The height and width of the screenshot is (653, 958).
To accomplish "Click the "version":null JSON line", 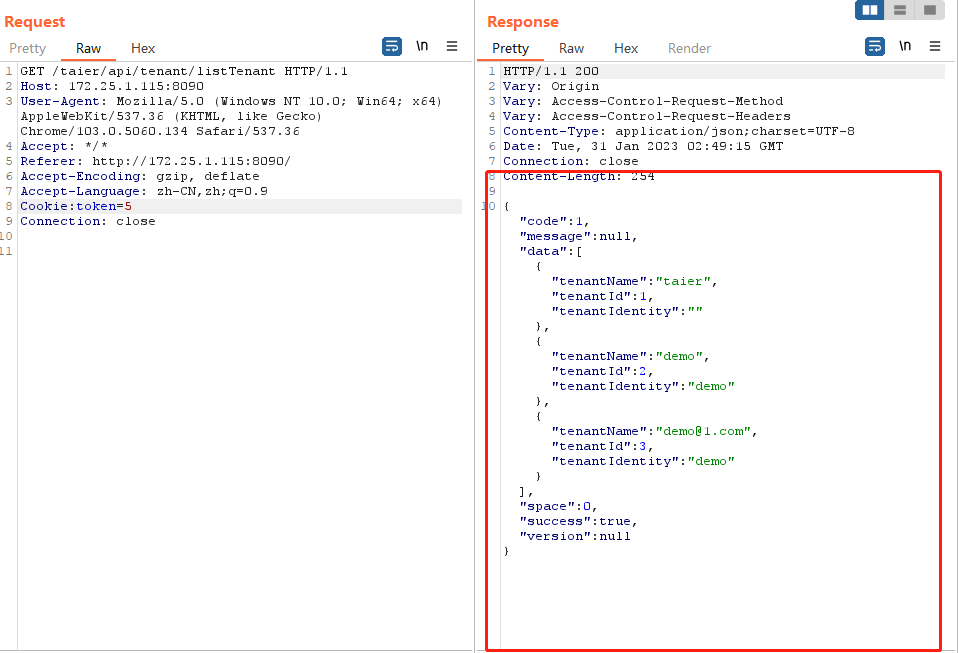I will 575,536.
